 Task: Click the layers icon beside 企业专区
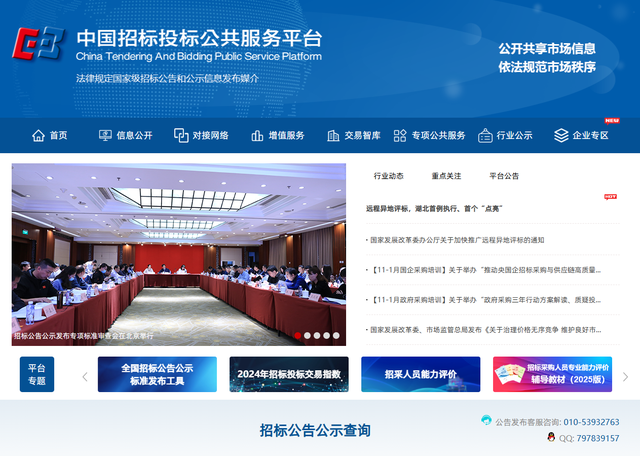(561, 136)
